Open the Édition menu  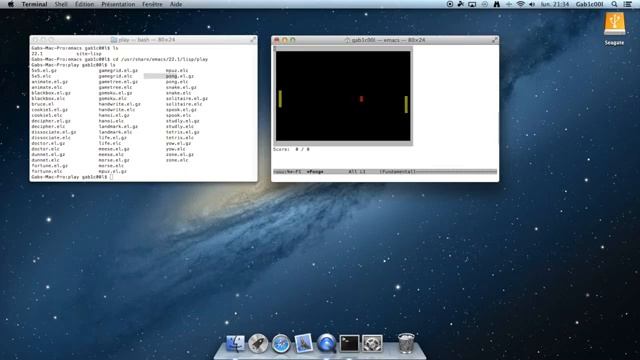[x=84, y=4]
